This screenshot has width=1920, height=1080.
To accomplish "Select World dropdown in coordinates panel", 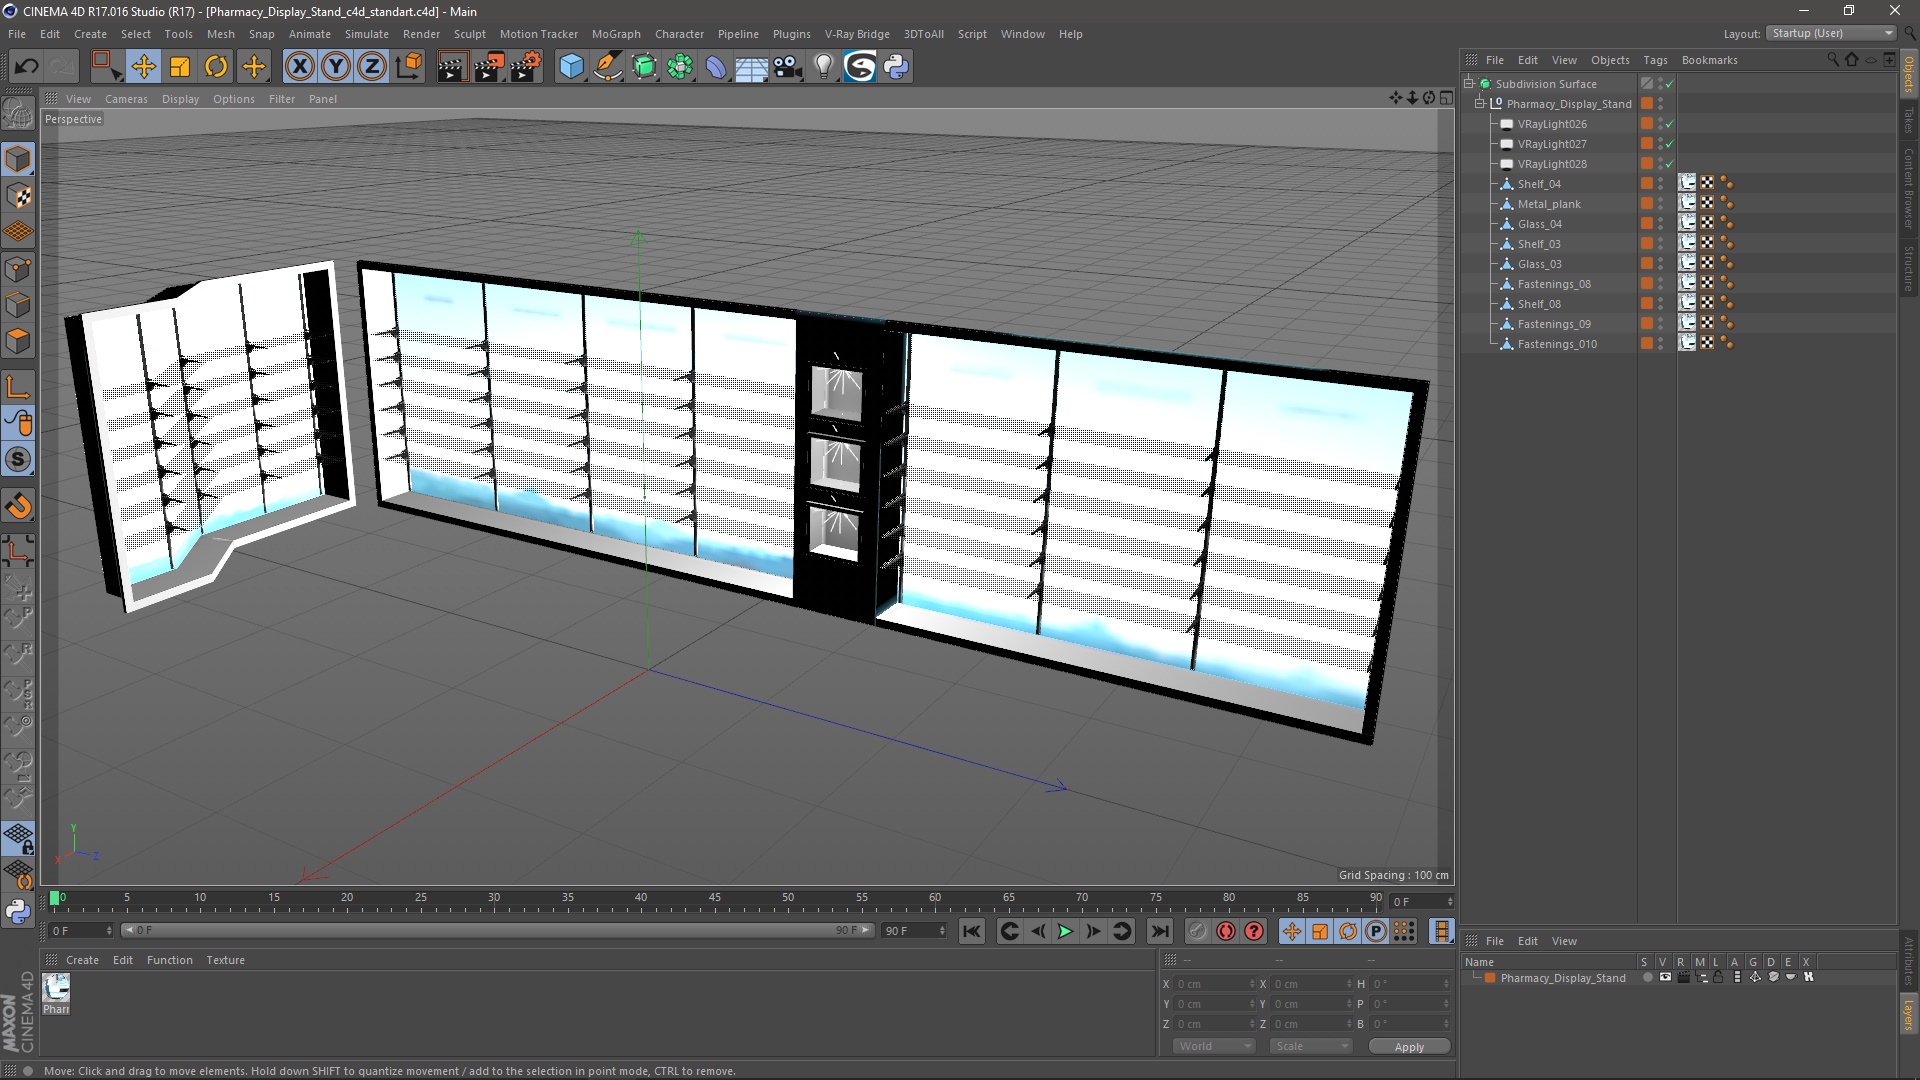I will 1209,1046.
